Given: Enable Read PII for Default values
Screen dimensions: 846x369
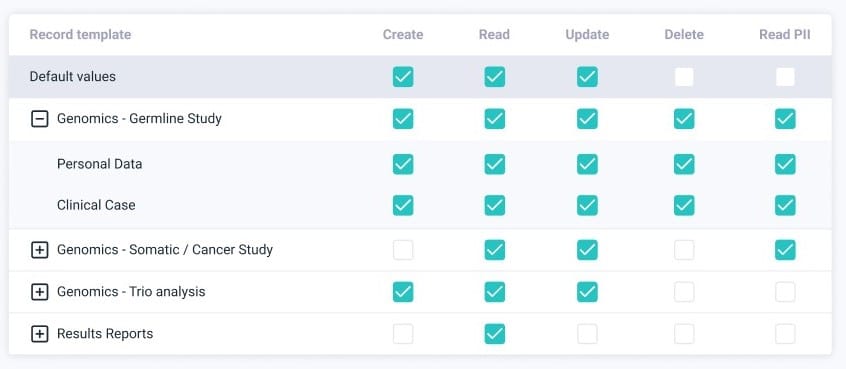Looking at the screenshot, I should (785, 77).
